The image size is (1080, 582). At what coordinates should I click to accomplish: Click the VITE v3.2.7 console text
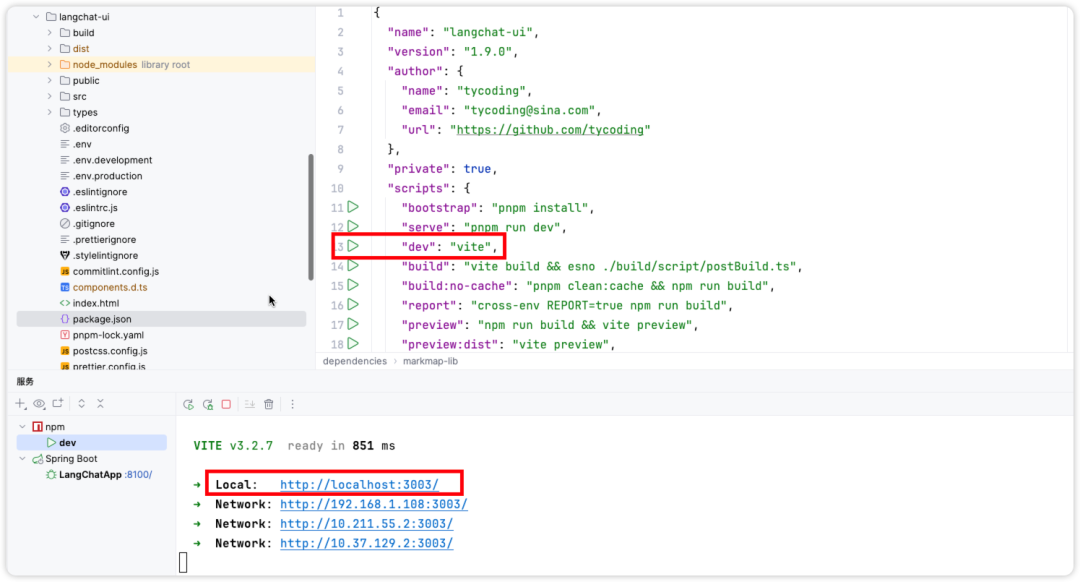point(233,446)
